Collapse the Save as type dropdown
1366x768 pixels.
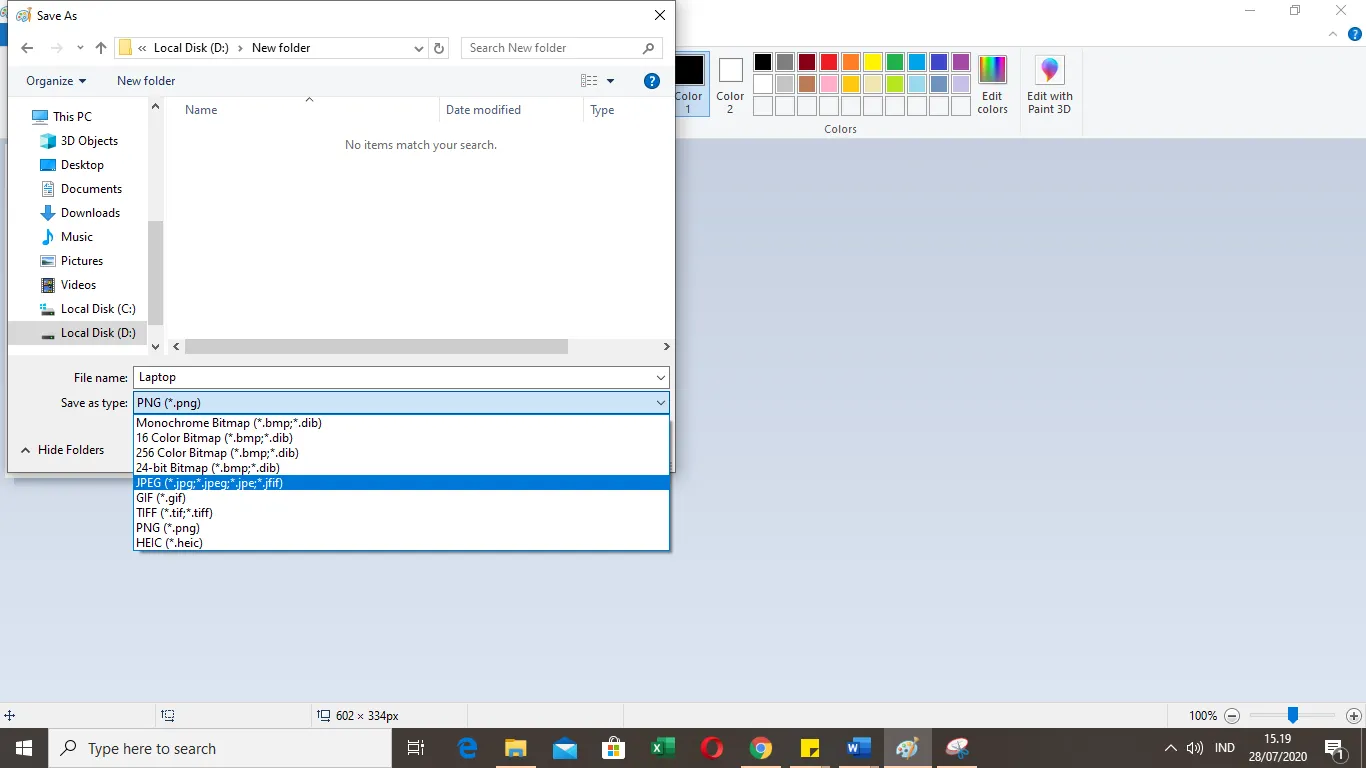pos(661,403)
